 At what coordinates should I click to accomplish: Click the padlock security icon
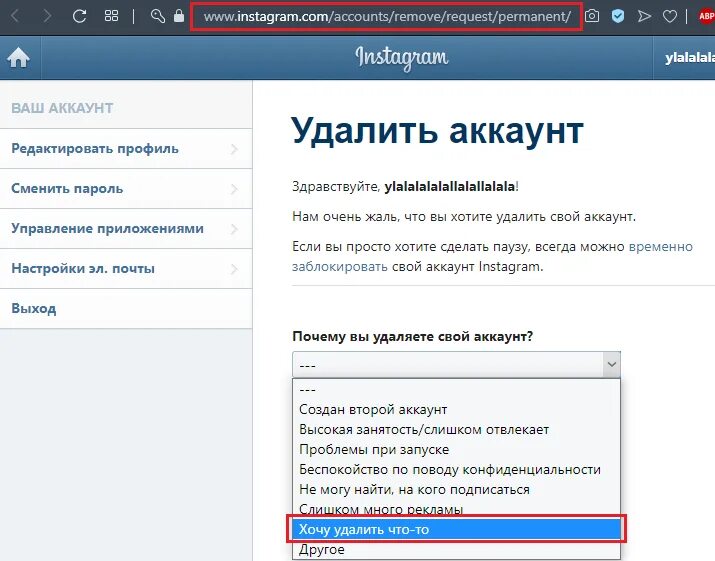179,16
